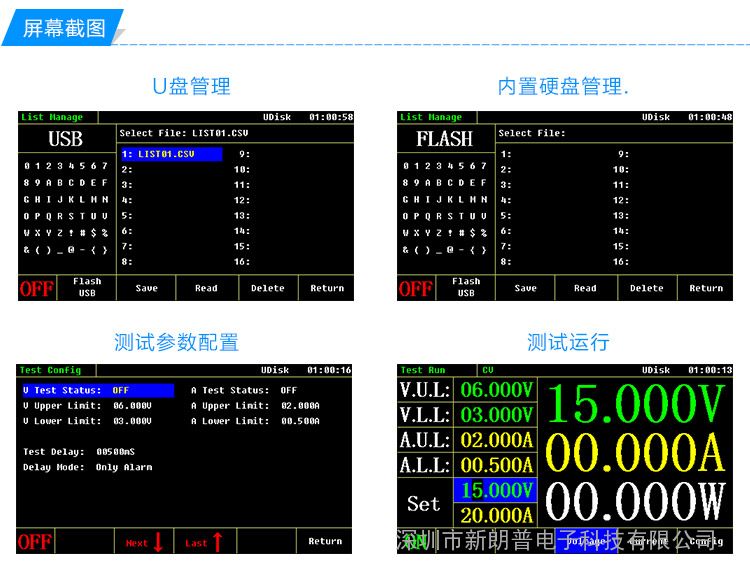Select file slot 1: in FLASH screen
This screenshot has height=586, width=750.
click(x=506, y=154)
